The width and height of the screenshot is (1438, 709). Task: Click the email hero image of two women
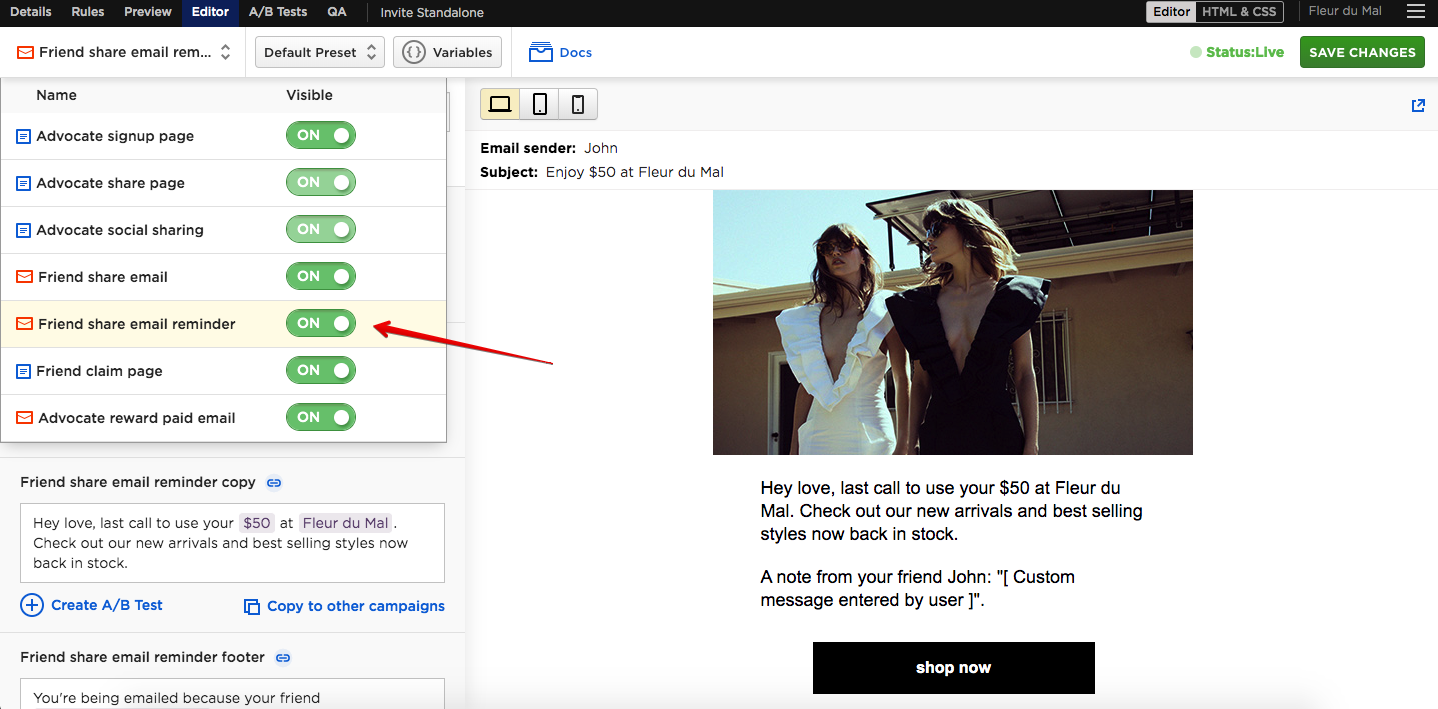click(x=953, y=322)
